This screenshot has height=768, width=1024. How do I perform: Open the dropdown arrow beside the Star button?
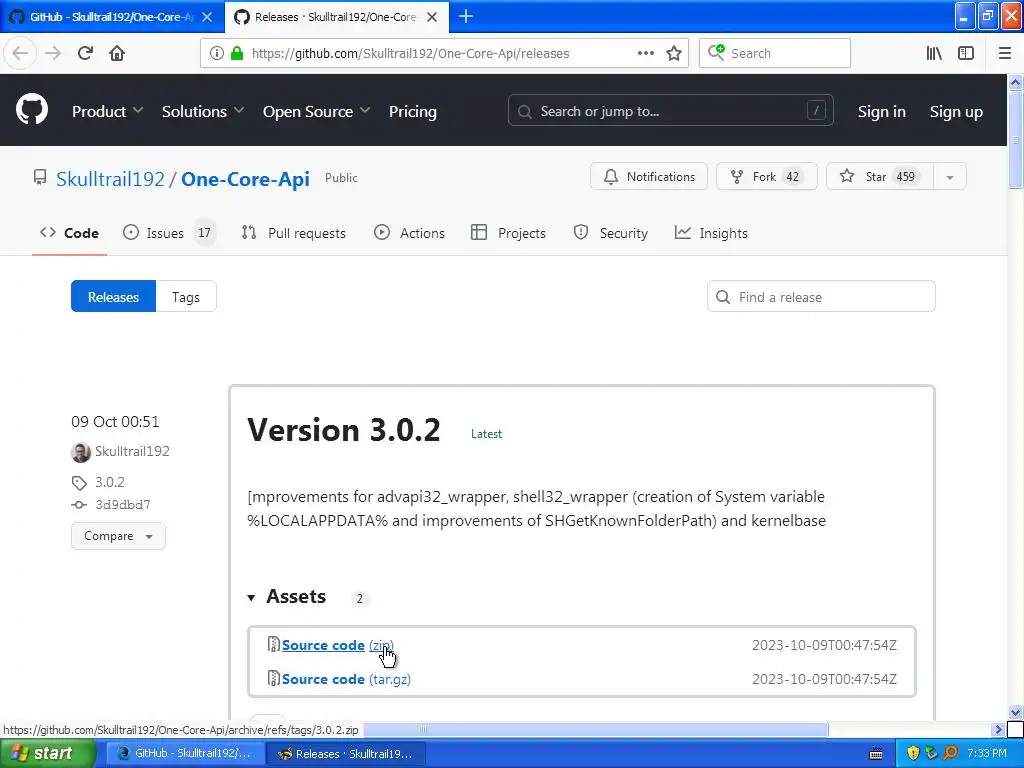coord(950,177)
